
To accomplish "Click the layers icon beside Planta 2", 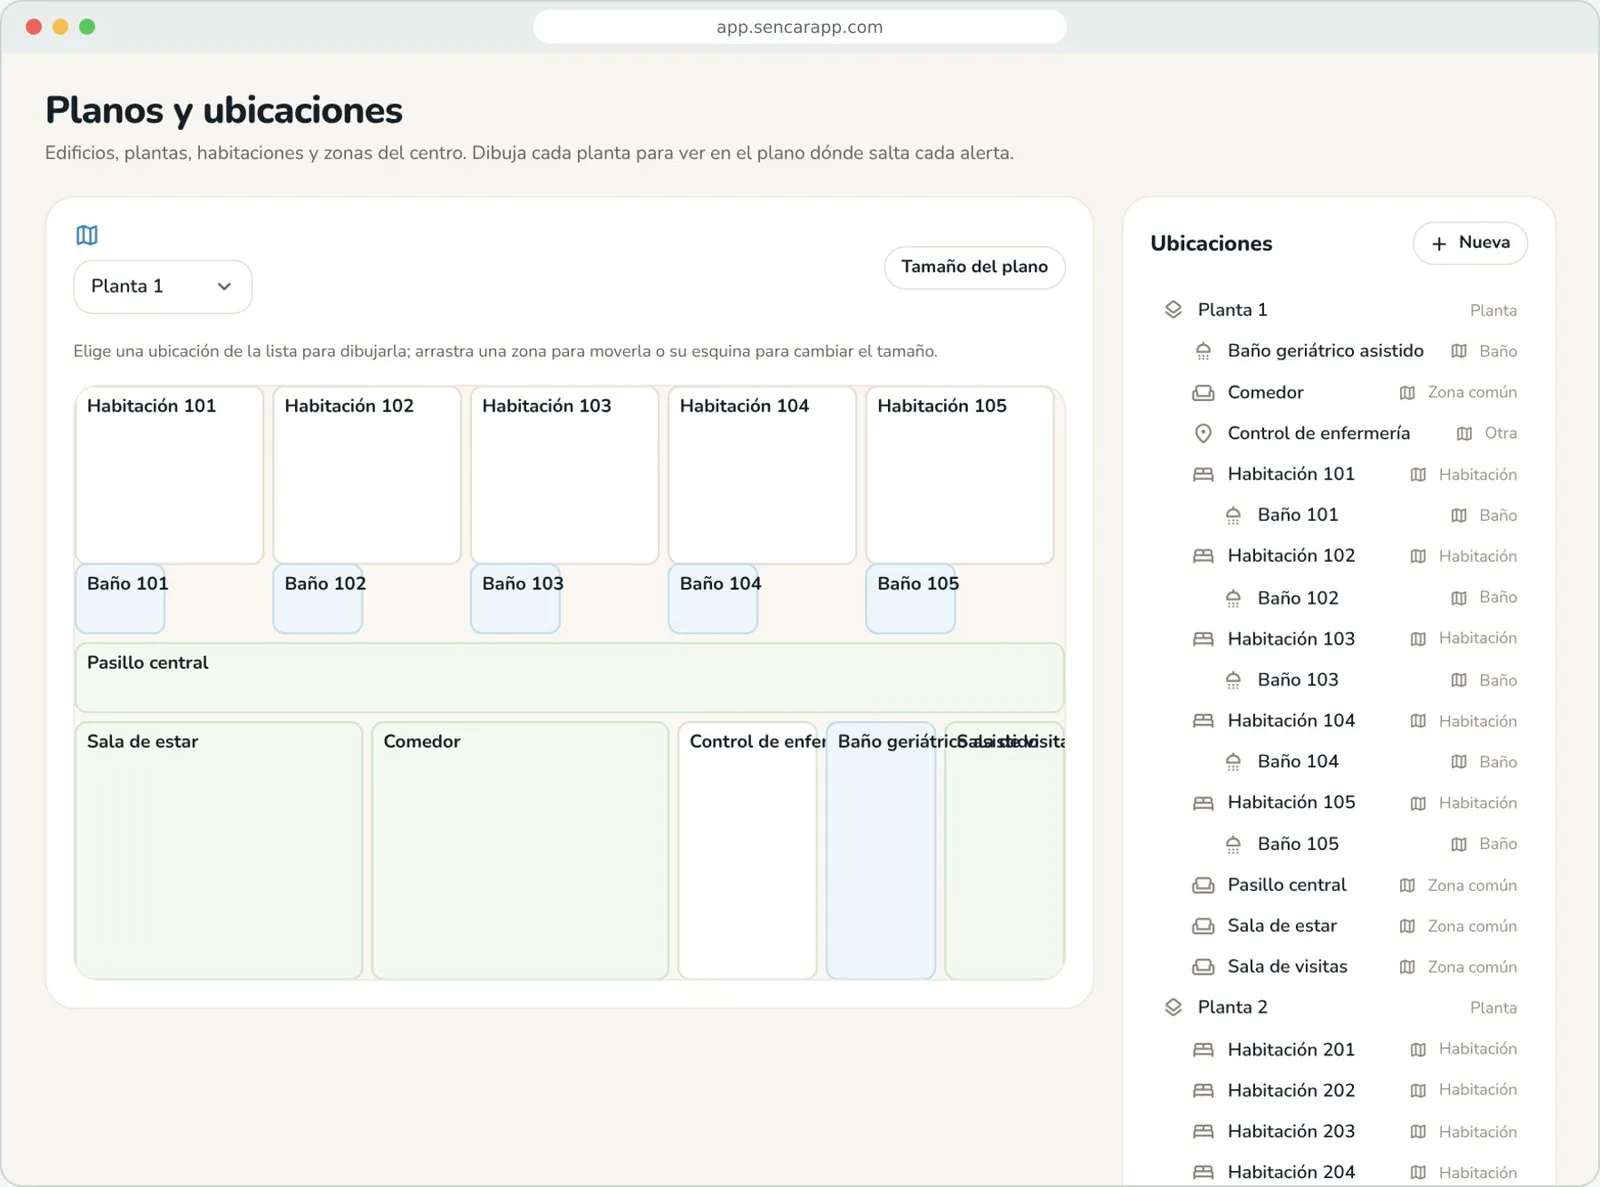I will [x=1173, y=1007].
